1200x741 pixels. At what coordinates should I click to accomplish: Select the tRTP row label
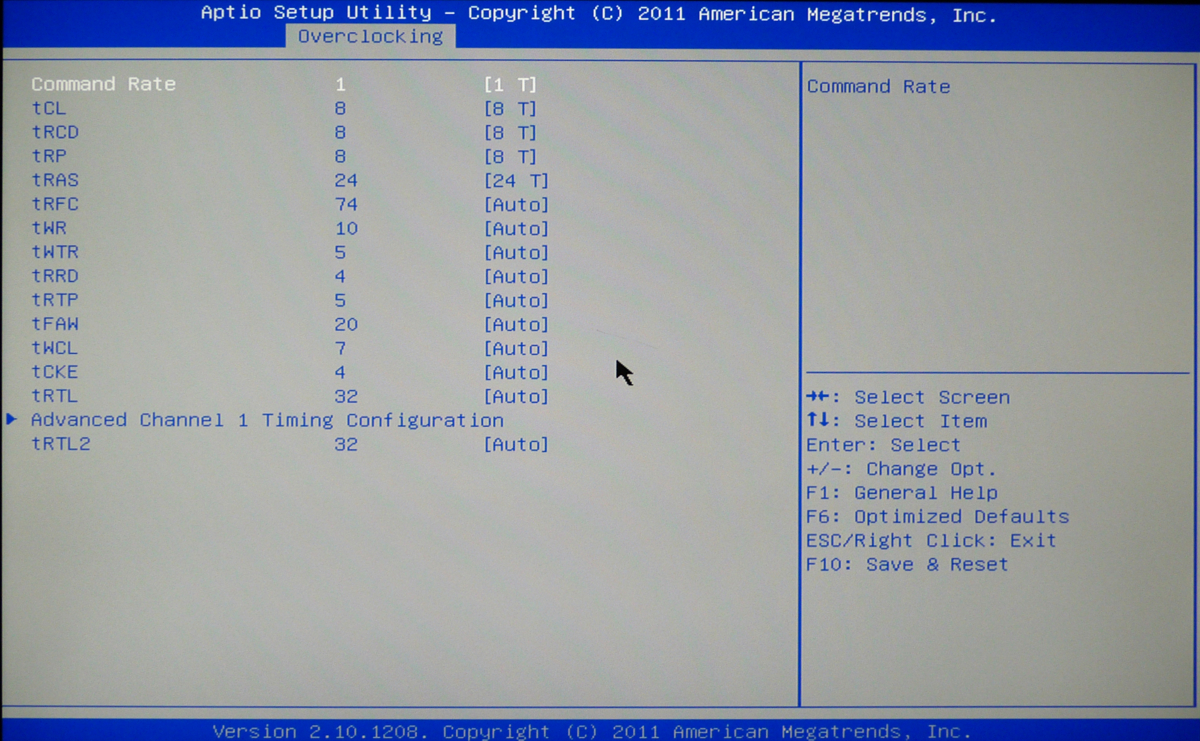click(x=55, y=300)
